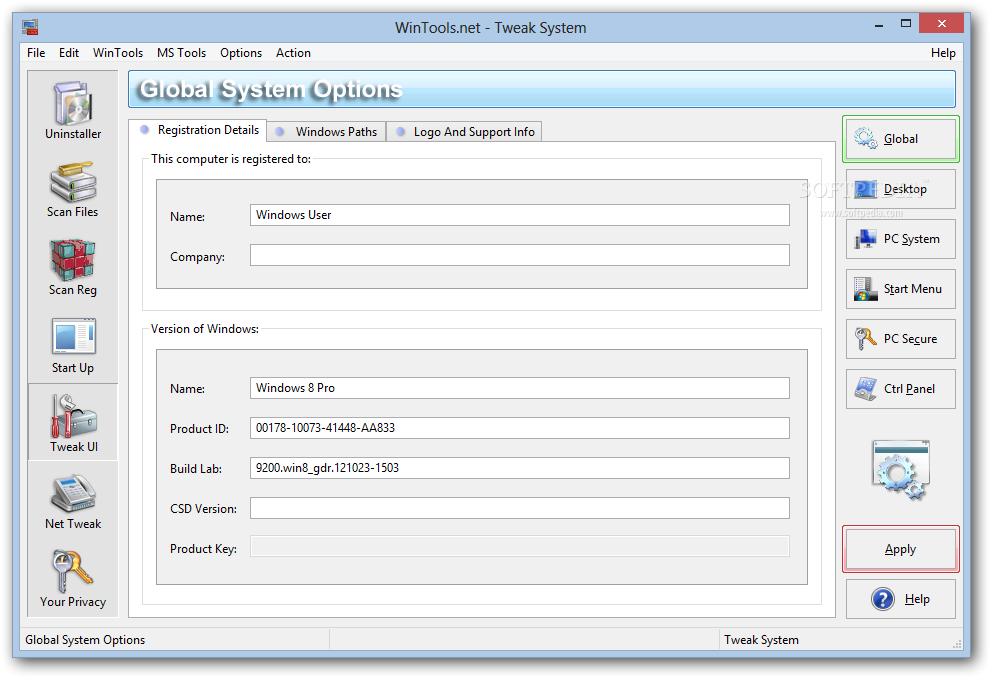
Task: Open the Uninstaller tool
Action: 73,110
